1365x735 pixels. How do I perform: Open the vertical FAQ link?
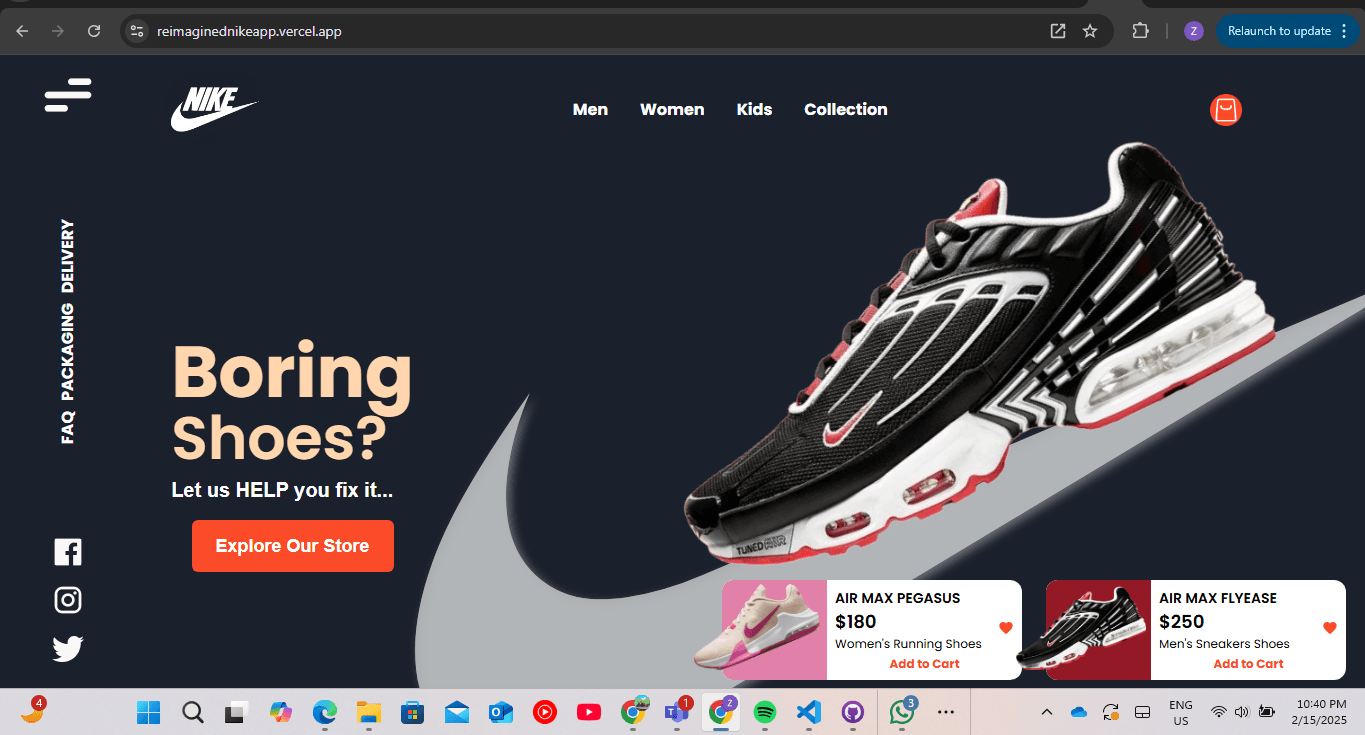click(x=67, y=426)
